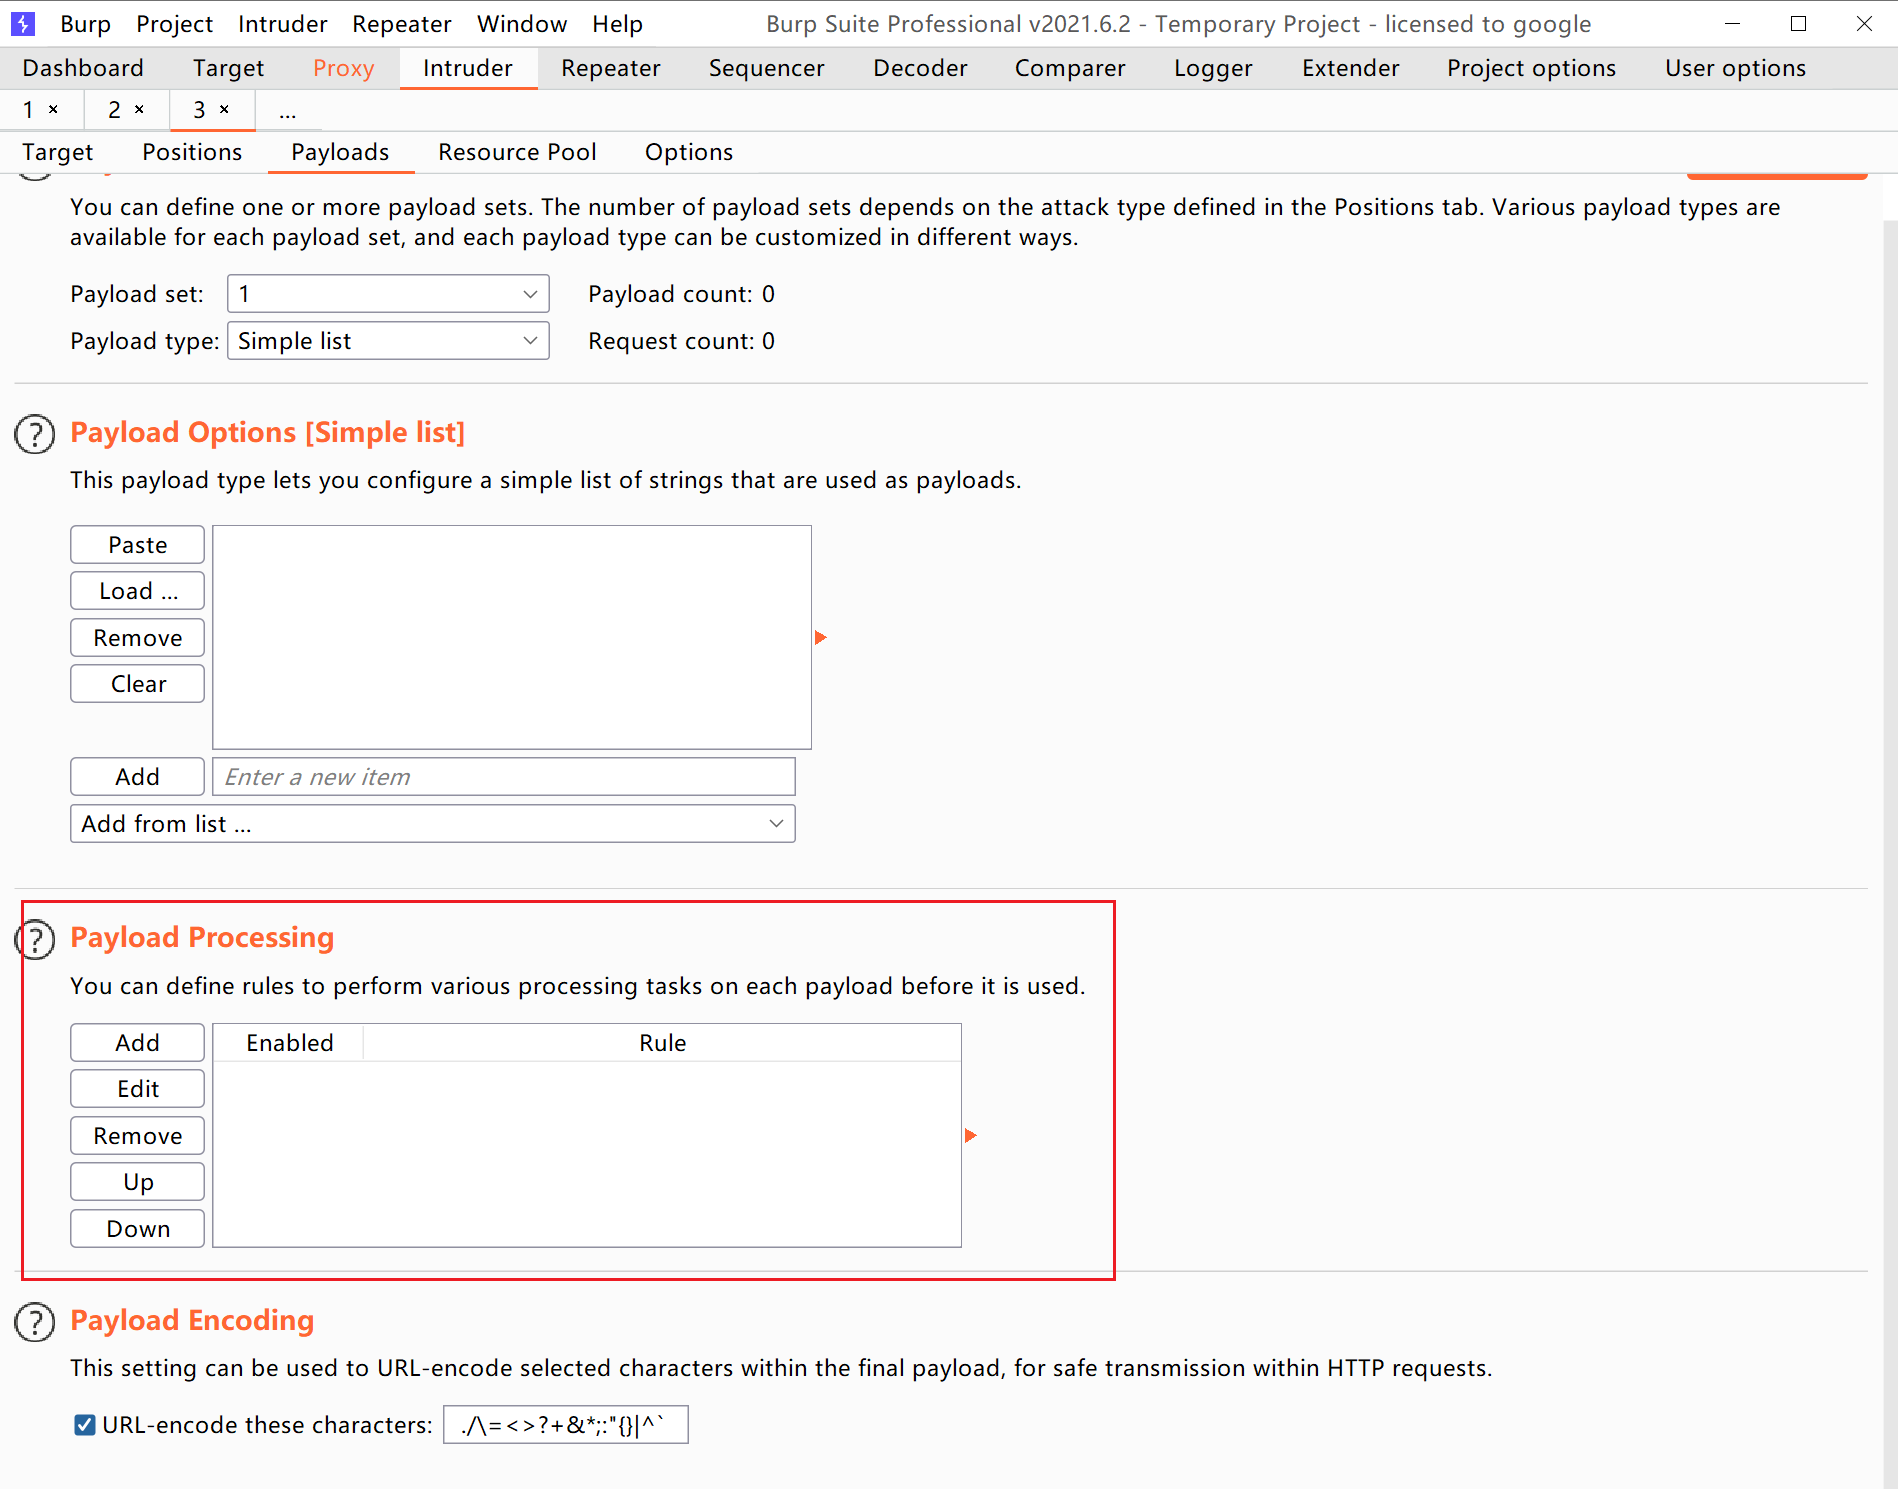This screenshot has width=1898, height=1489.
Task: Open the Payload set dropdown
Action: pyautogui.click(x=388, y=294)
